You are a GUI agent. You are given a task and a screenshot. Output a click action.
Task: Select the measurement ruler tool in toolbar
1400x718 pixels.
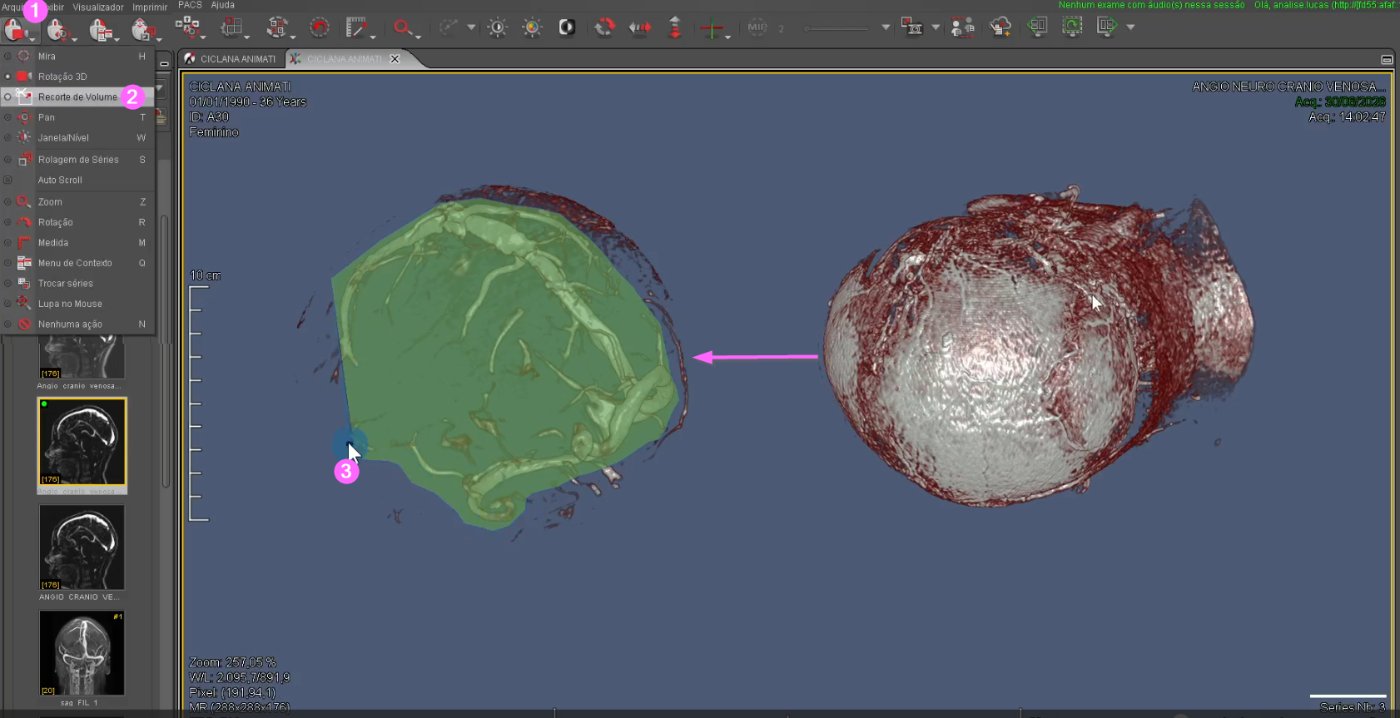click(x=356, y=27)
